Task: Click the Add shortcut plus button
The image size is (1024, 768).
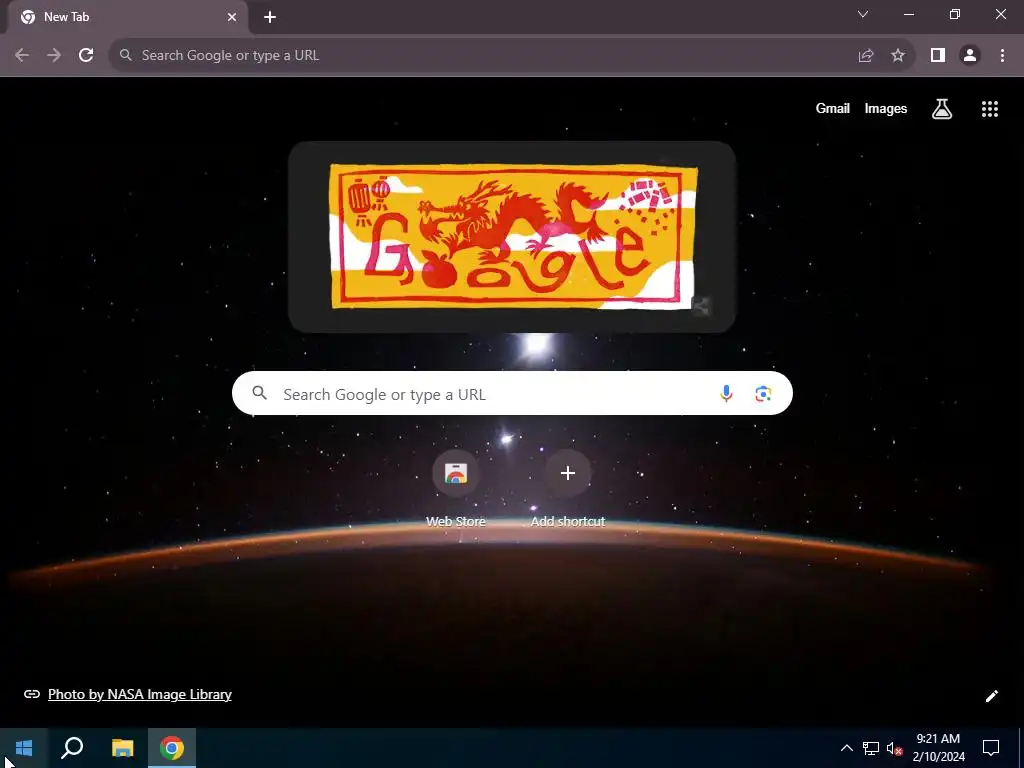Action: (x=568, y=473)
